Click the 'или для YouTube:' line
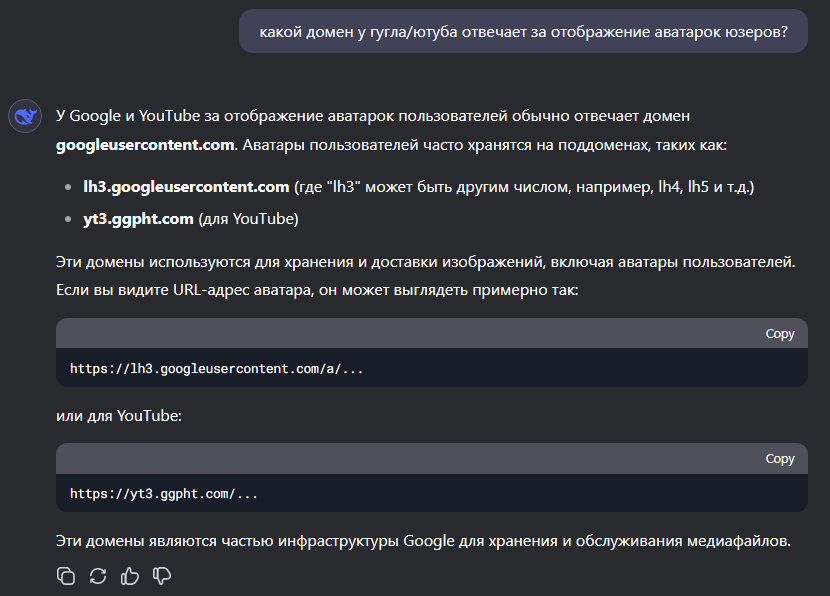This screenshot has height=596, width=830. (119, 416)
